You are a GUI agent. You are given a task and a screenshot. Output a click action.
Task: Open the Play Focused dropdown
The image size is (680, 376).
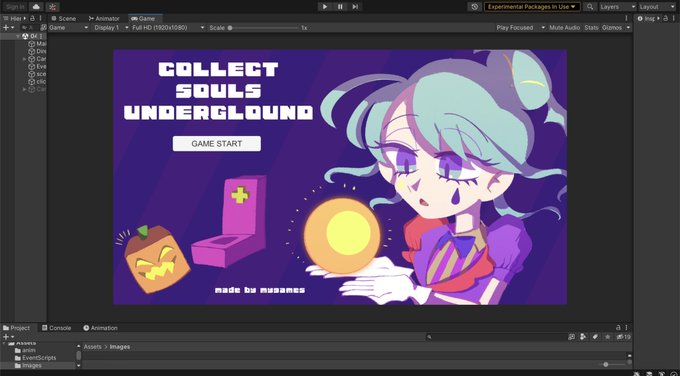pyautogui.click(x=520, y=27)
